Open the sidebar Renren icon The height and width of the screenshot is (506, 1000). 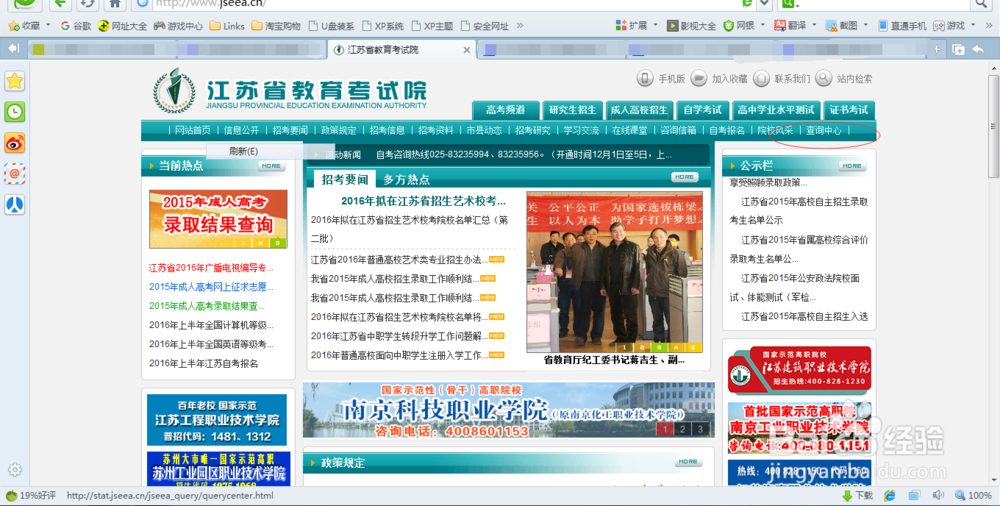15,205
